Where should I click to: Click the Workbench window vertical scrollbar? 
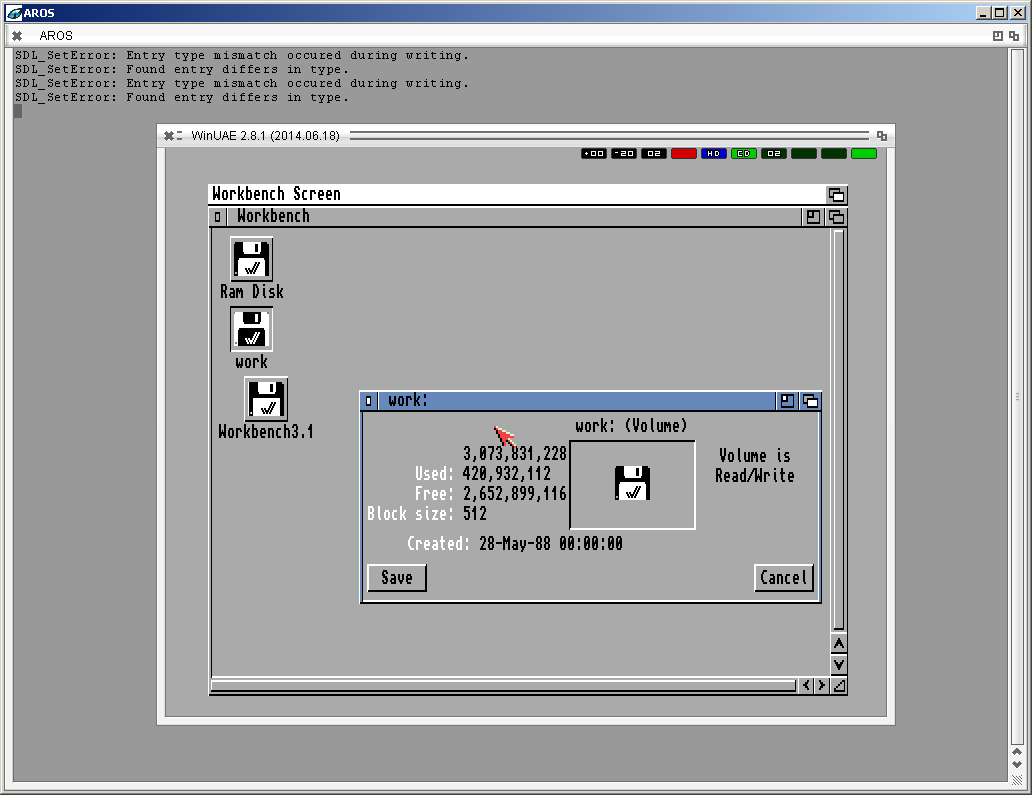pos(839,430)
